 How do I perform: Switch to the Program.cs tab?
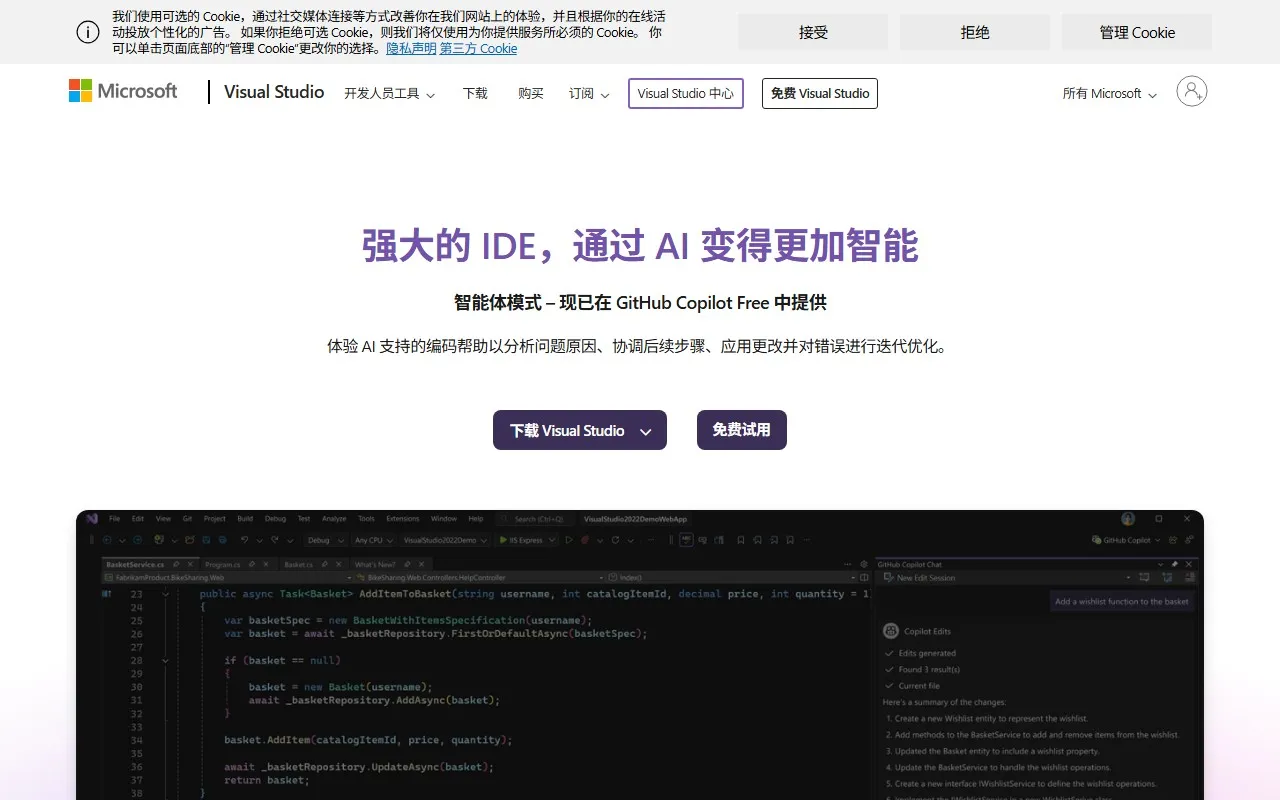pyautogui.click(x=223, y=564)
